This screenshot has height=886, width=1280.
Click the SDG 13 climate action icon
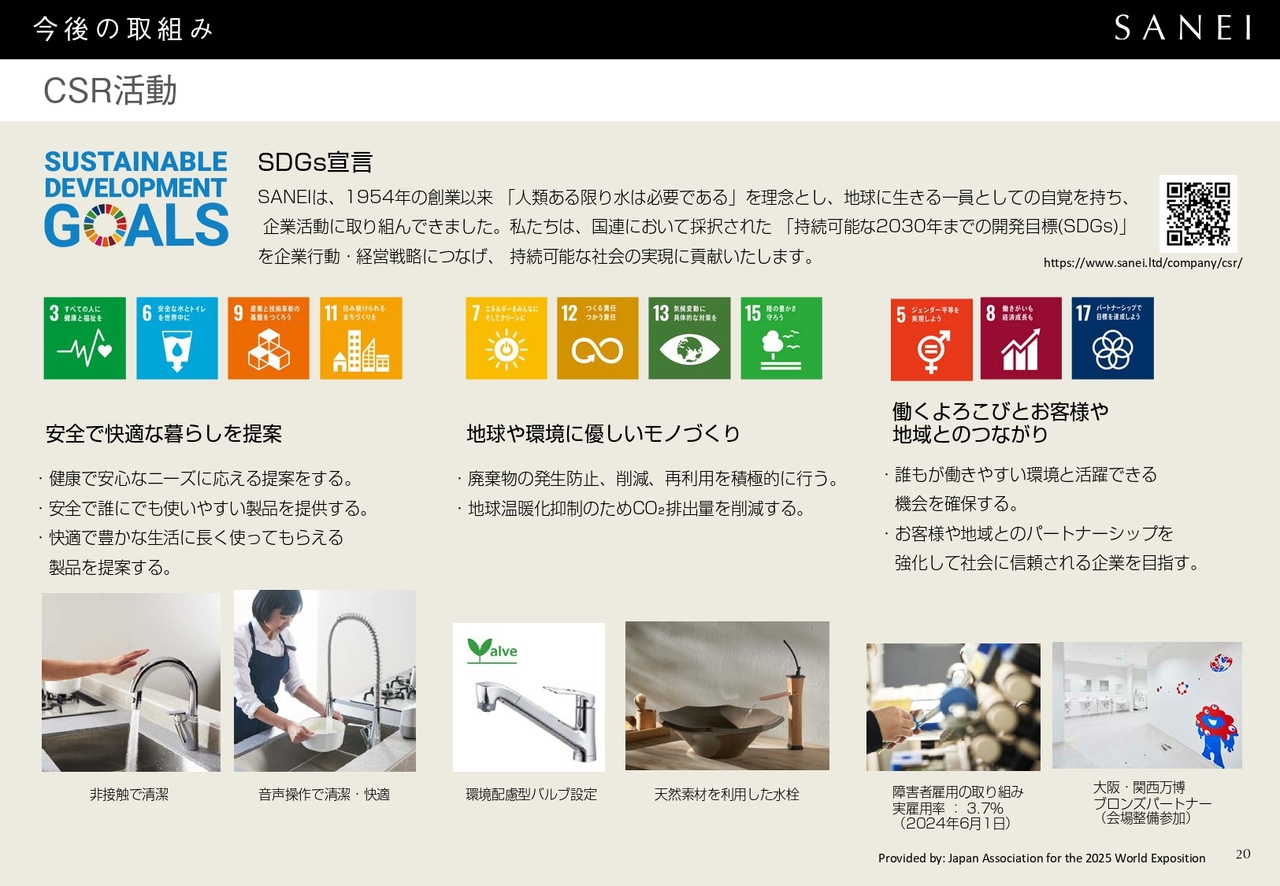click(x=689, y=338)
